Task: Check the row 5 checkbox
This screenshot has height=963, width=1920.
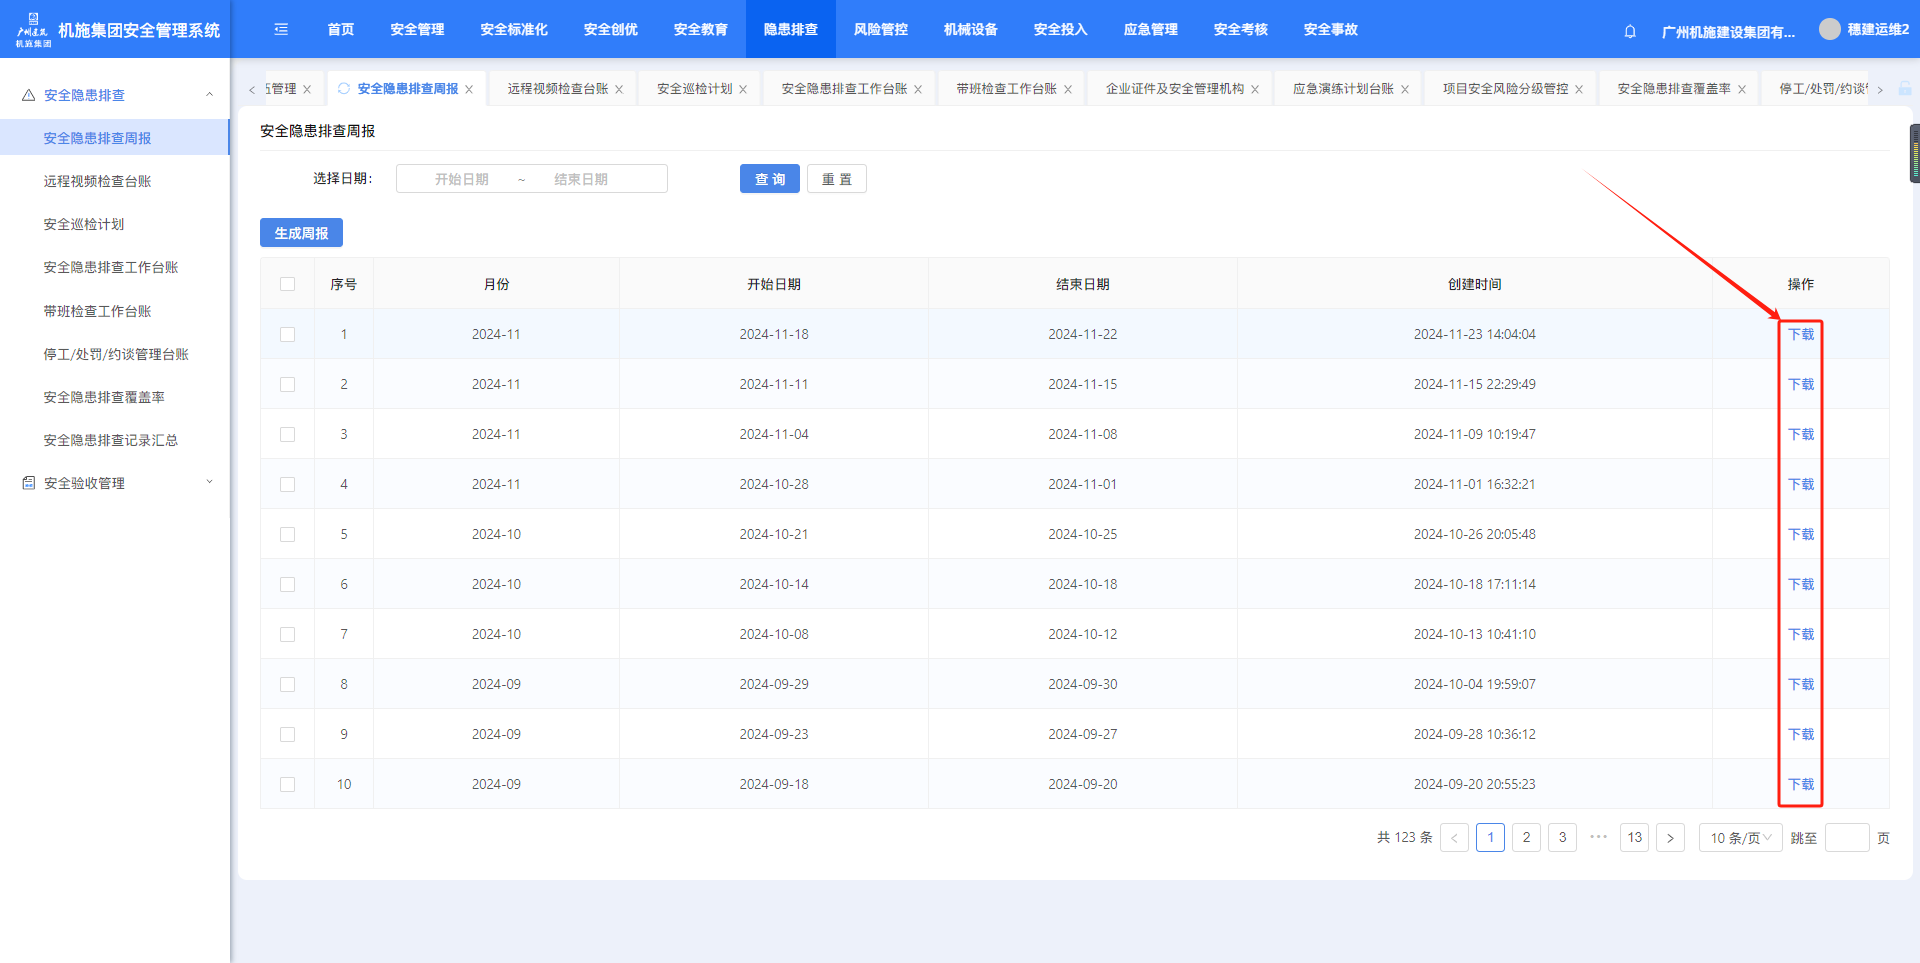Action: [288, 534]
